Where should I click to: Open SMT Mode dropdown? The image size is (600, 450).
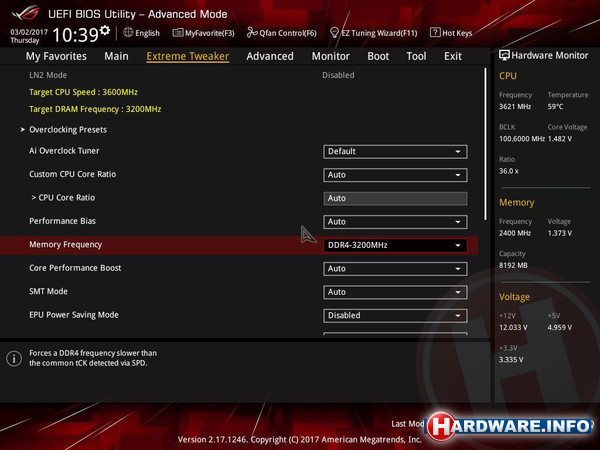395,292
